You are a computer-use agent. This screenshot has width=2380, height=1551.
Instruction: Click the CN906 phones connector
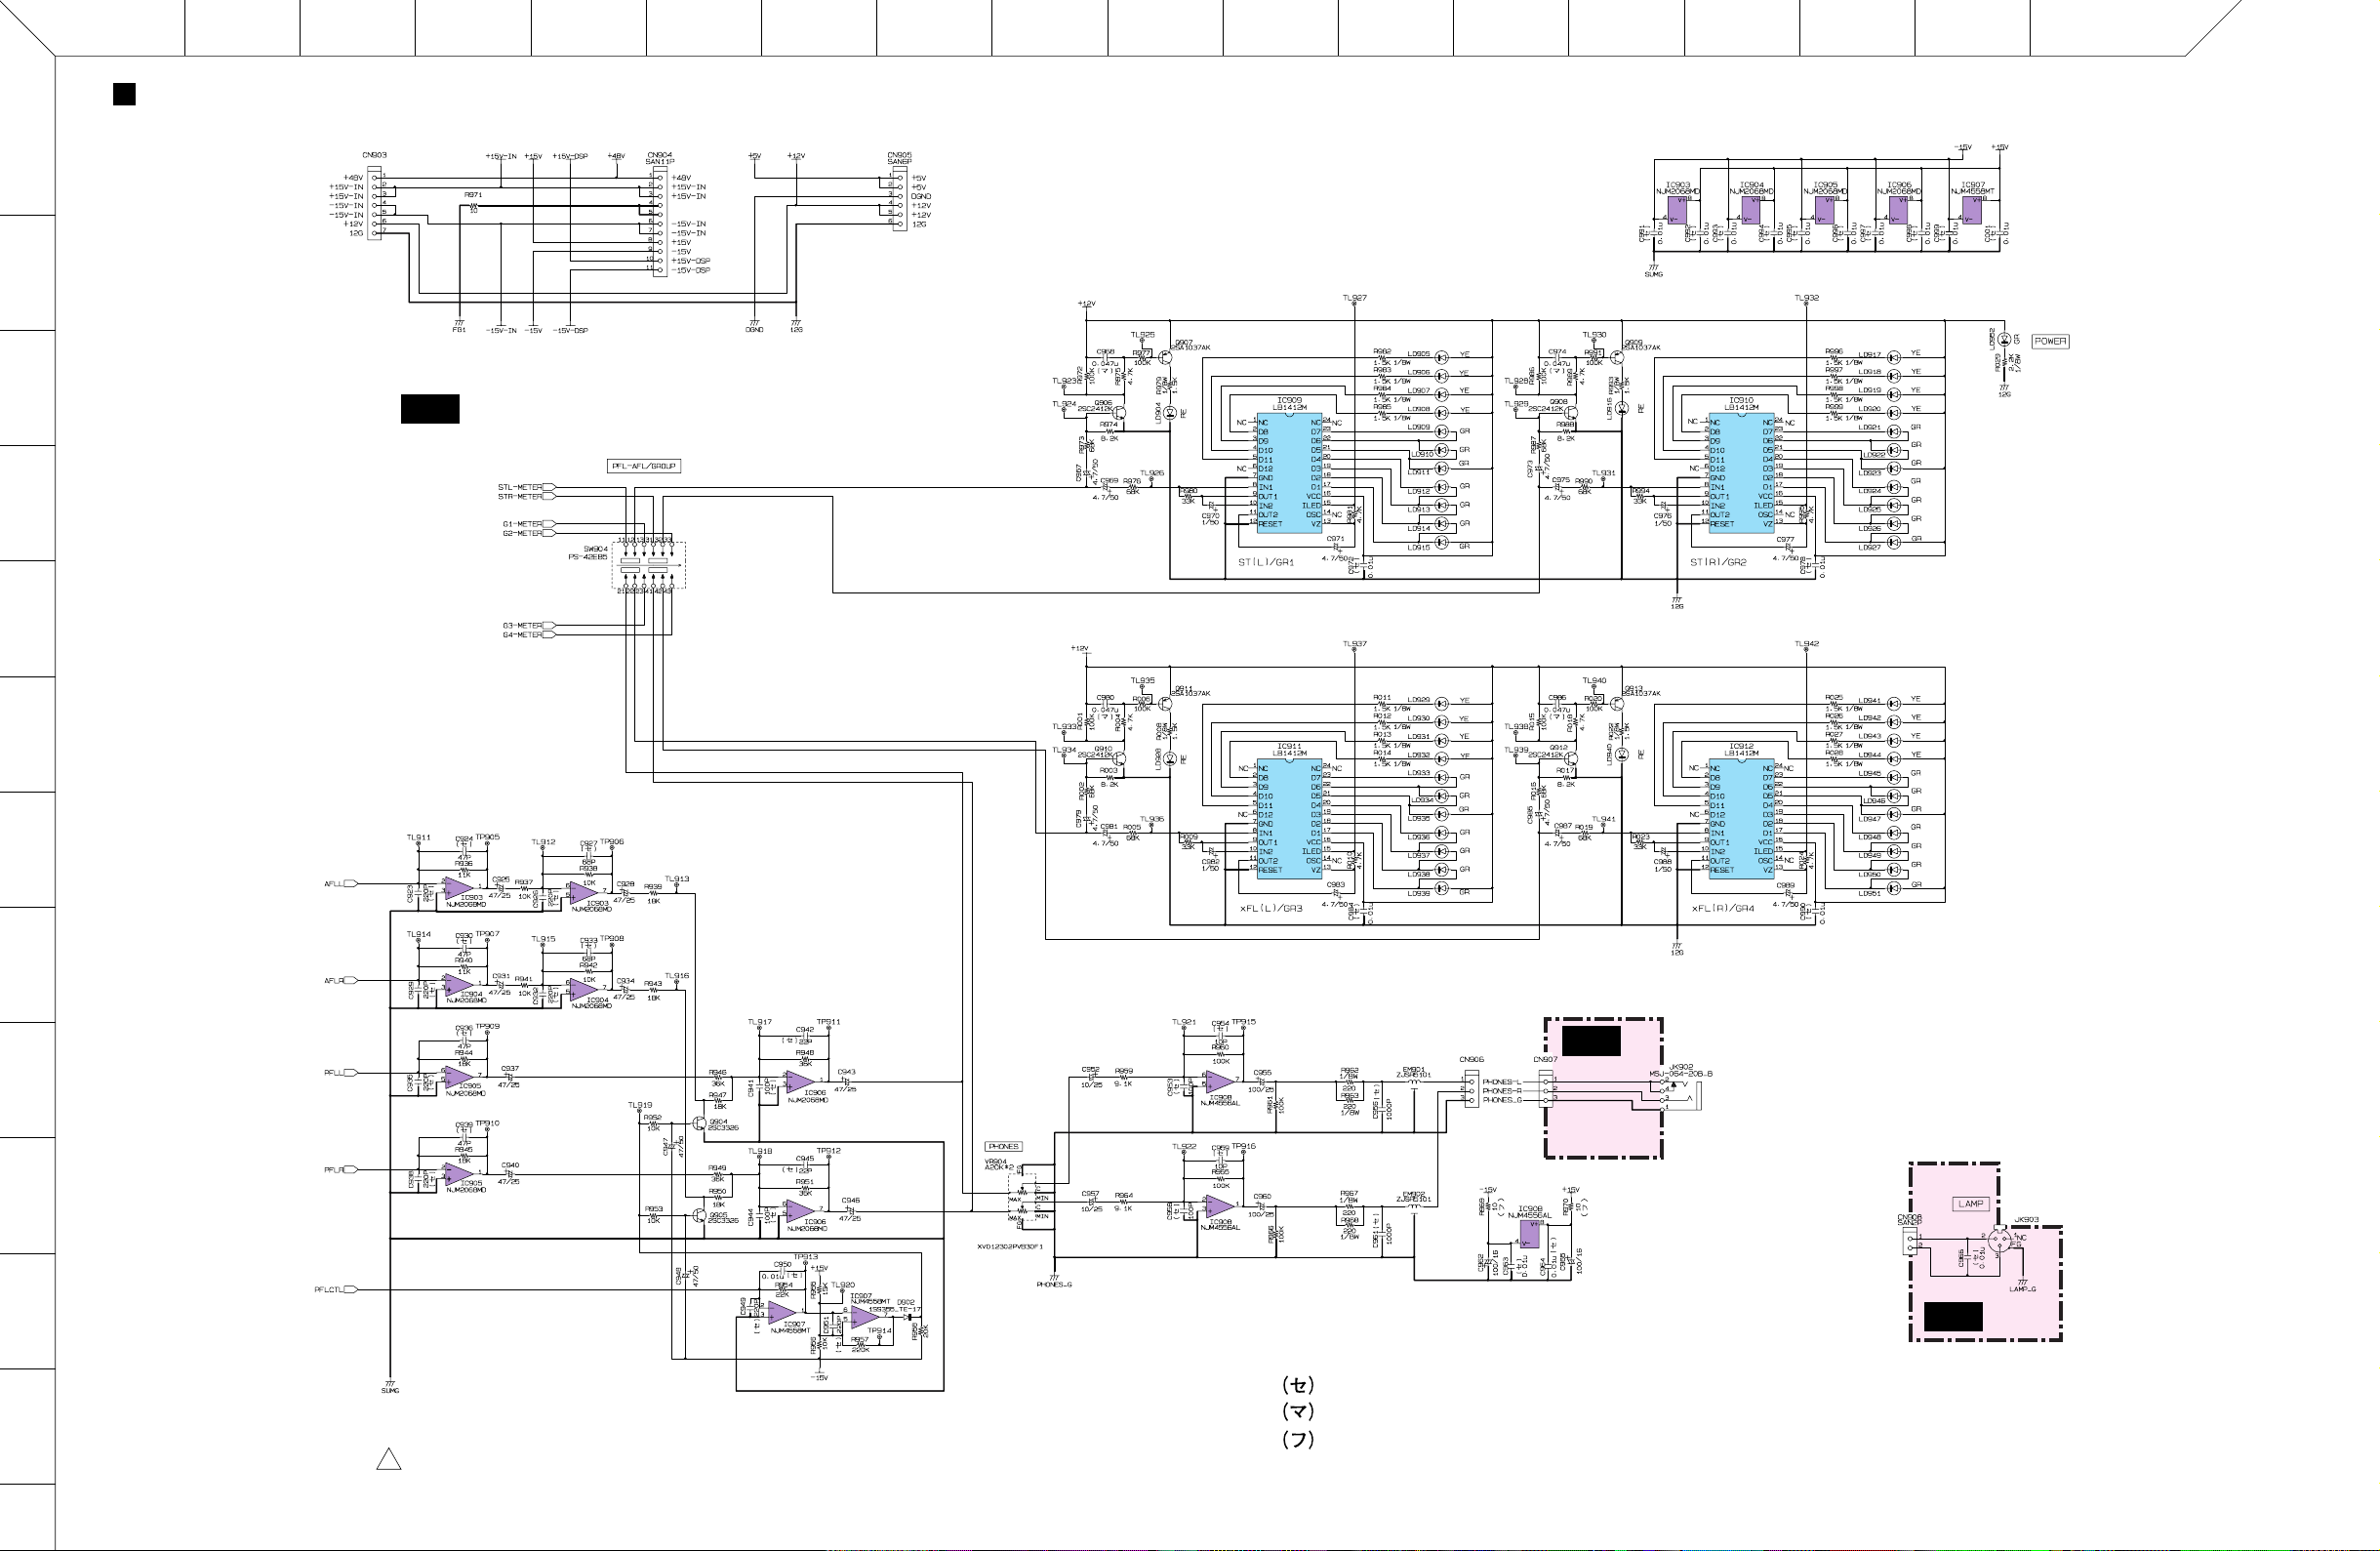(1470, 1090)
